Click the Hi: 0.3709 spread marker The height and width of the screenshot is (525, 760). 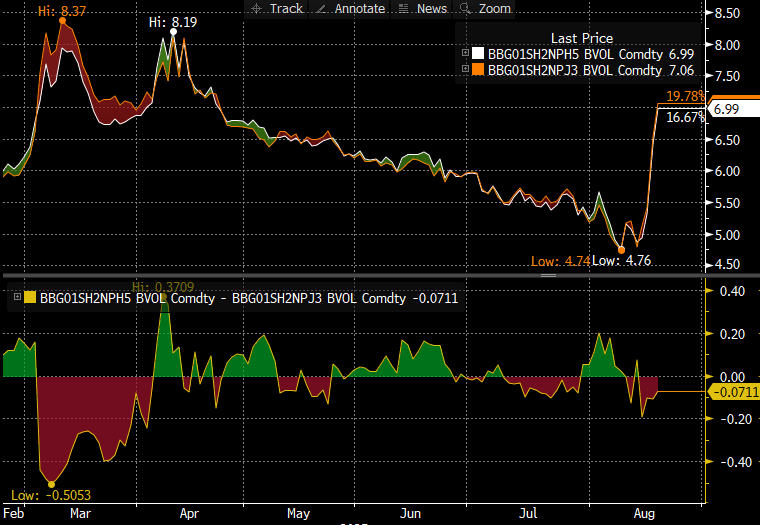(164, 296)
